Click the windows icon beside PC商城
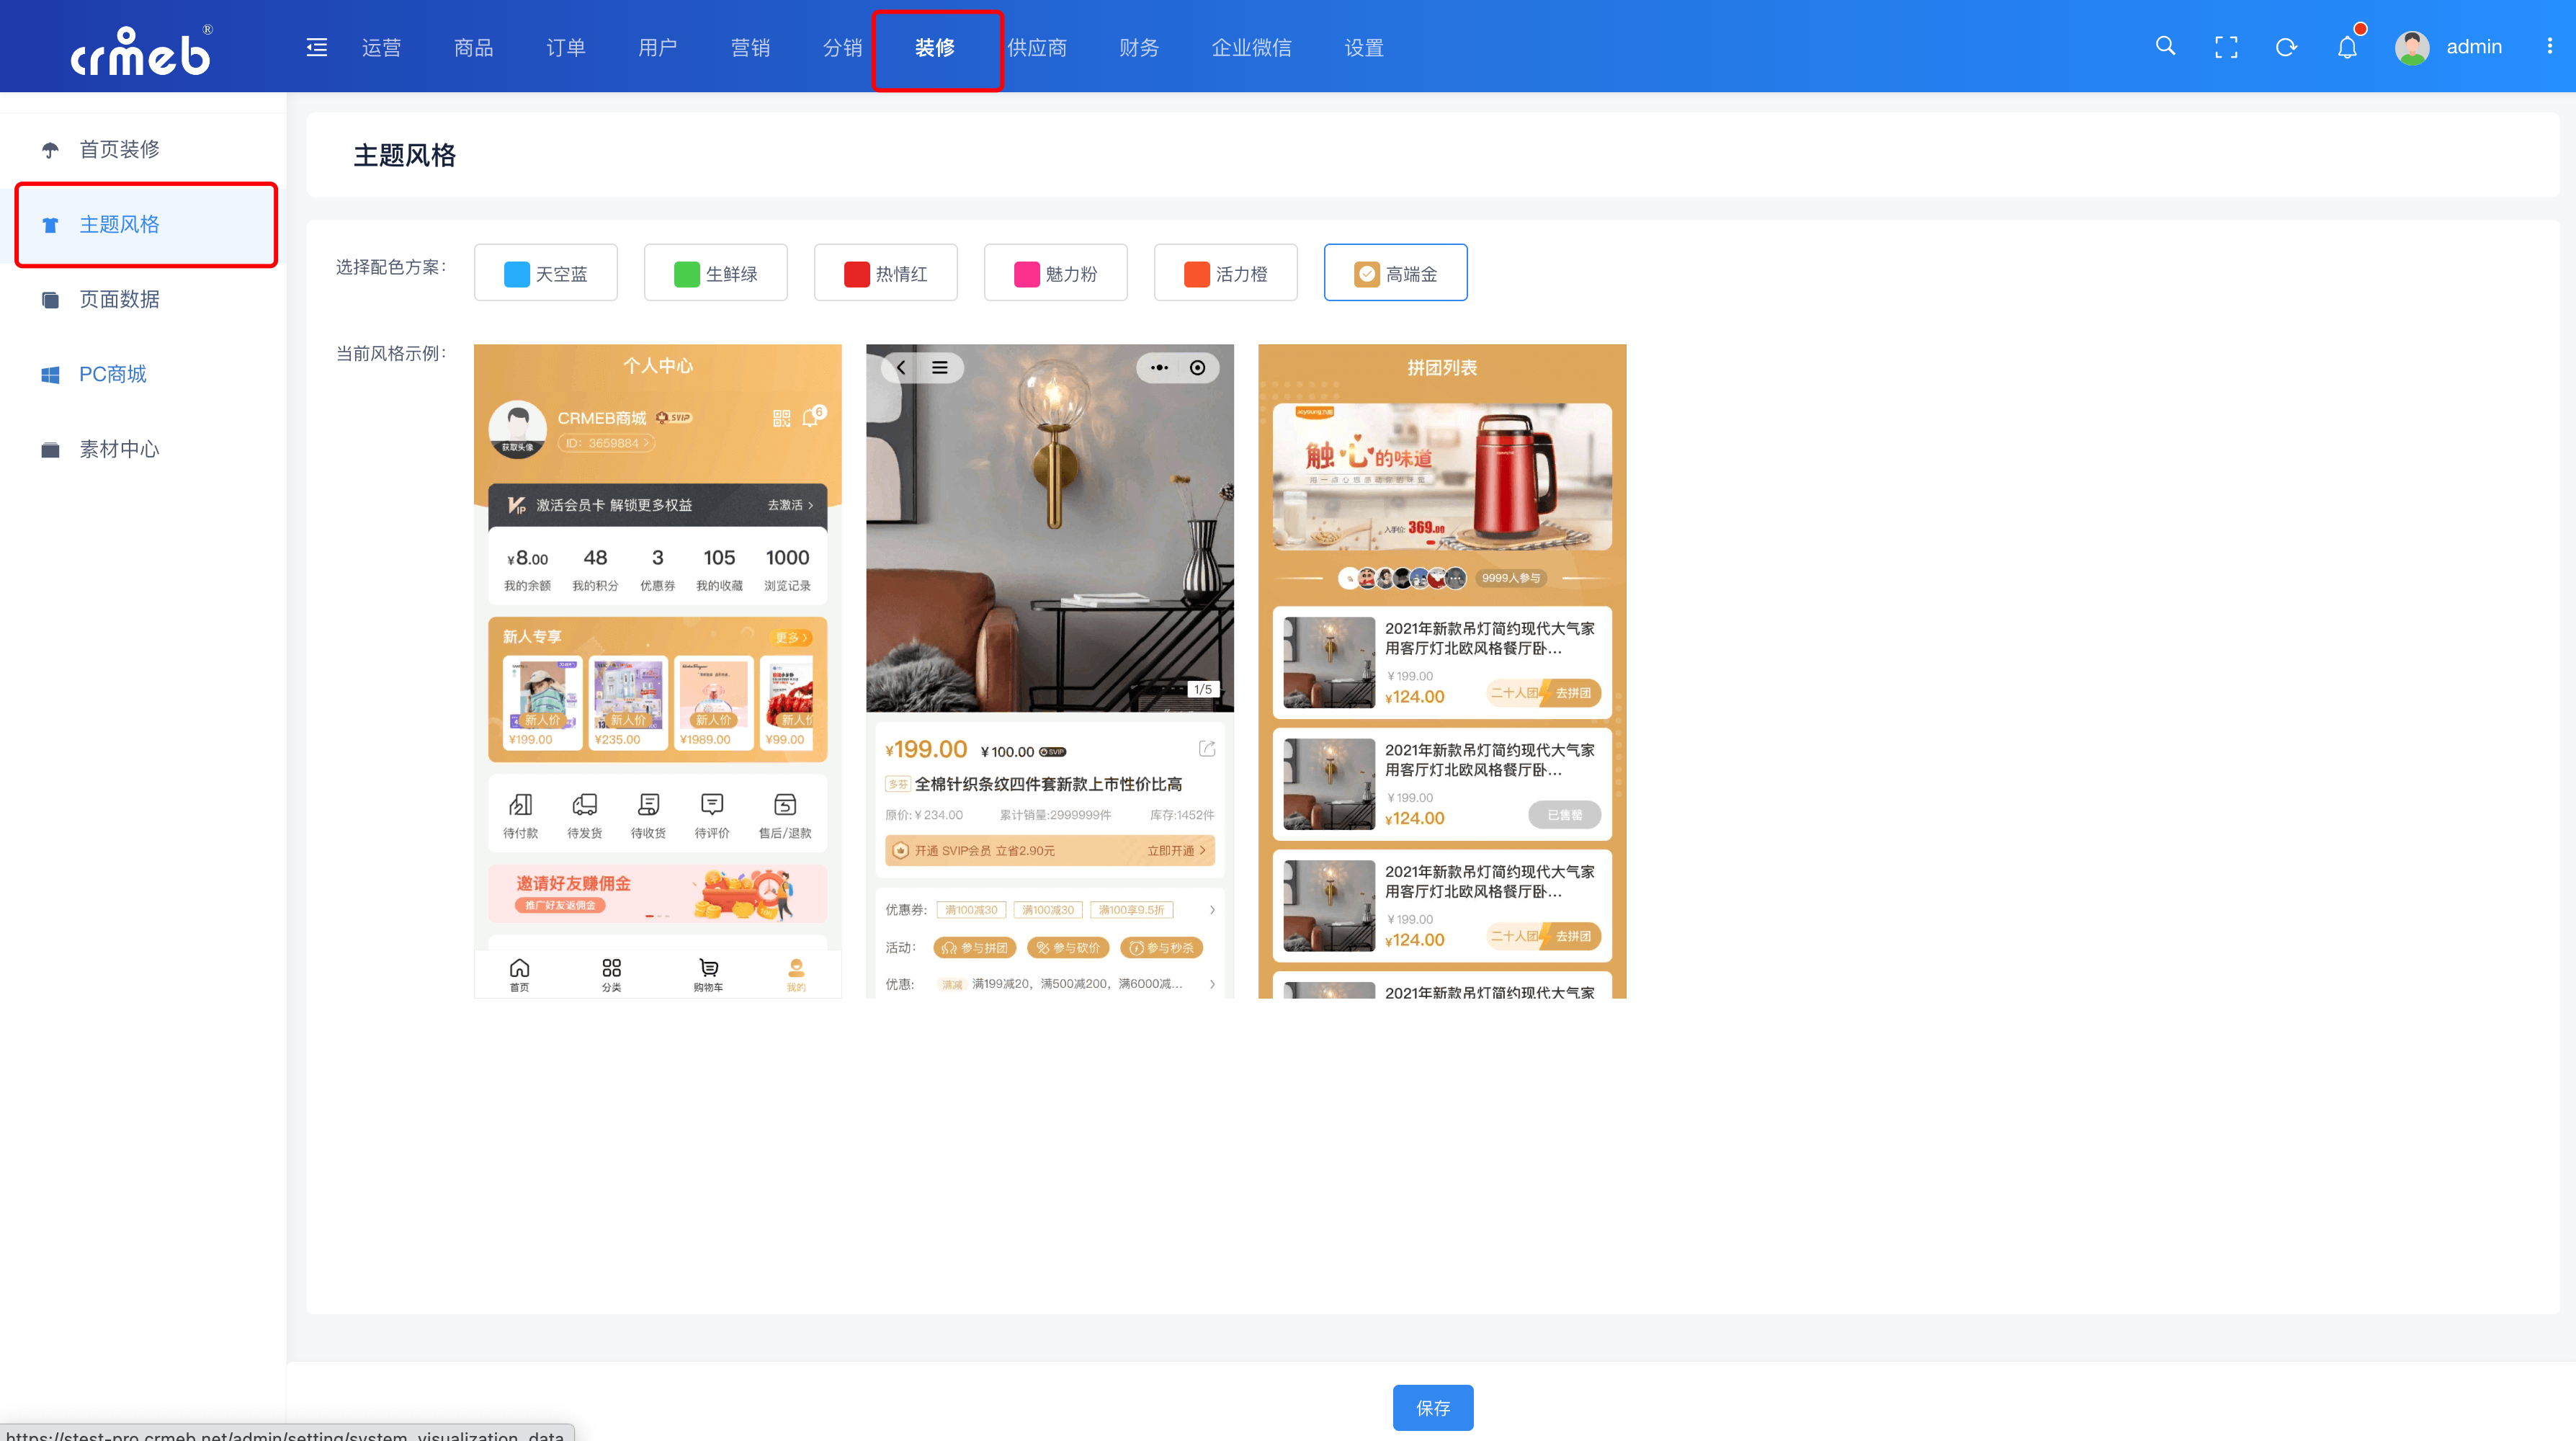The width and height of the screenshot is (2576, 1441). [50, 375]
